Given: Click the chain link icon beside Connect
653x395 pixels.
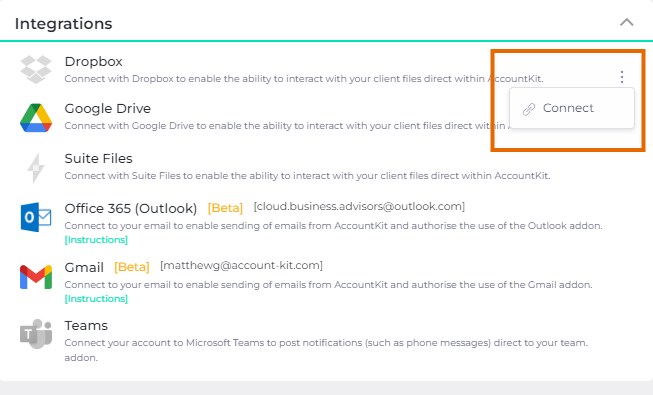Looking at the screenshot, I should (x=529, y=109).
